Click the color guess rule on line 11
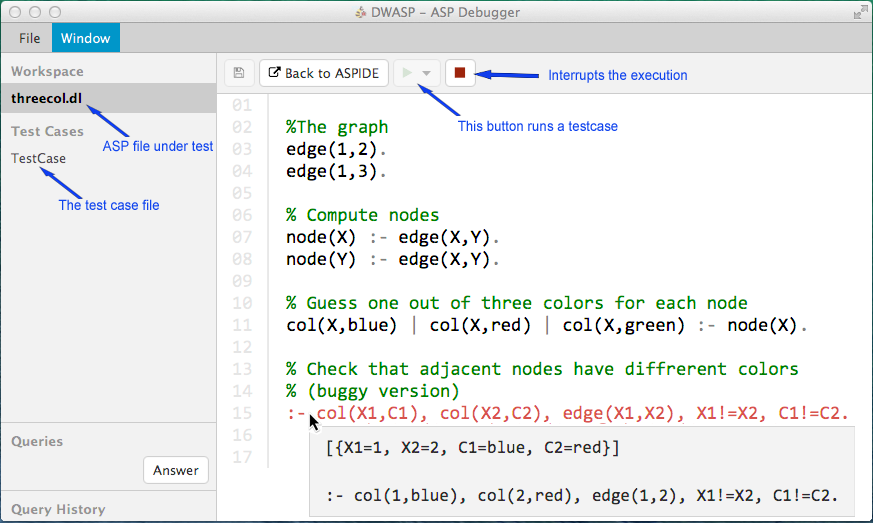Image resolution: width=873 pixels, height=523 pixels. coord(546,325)
